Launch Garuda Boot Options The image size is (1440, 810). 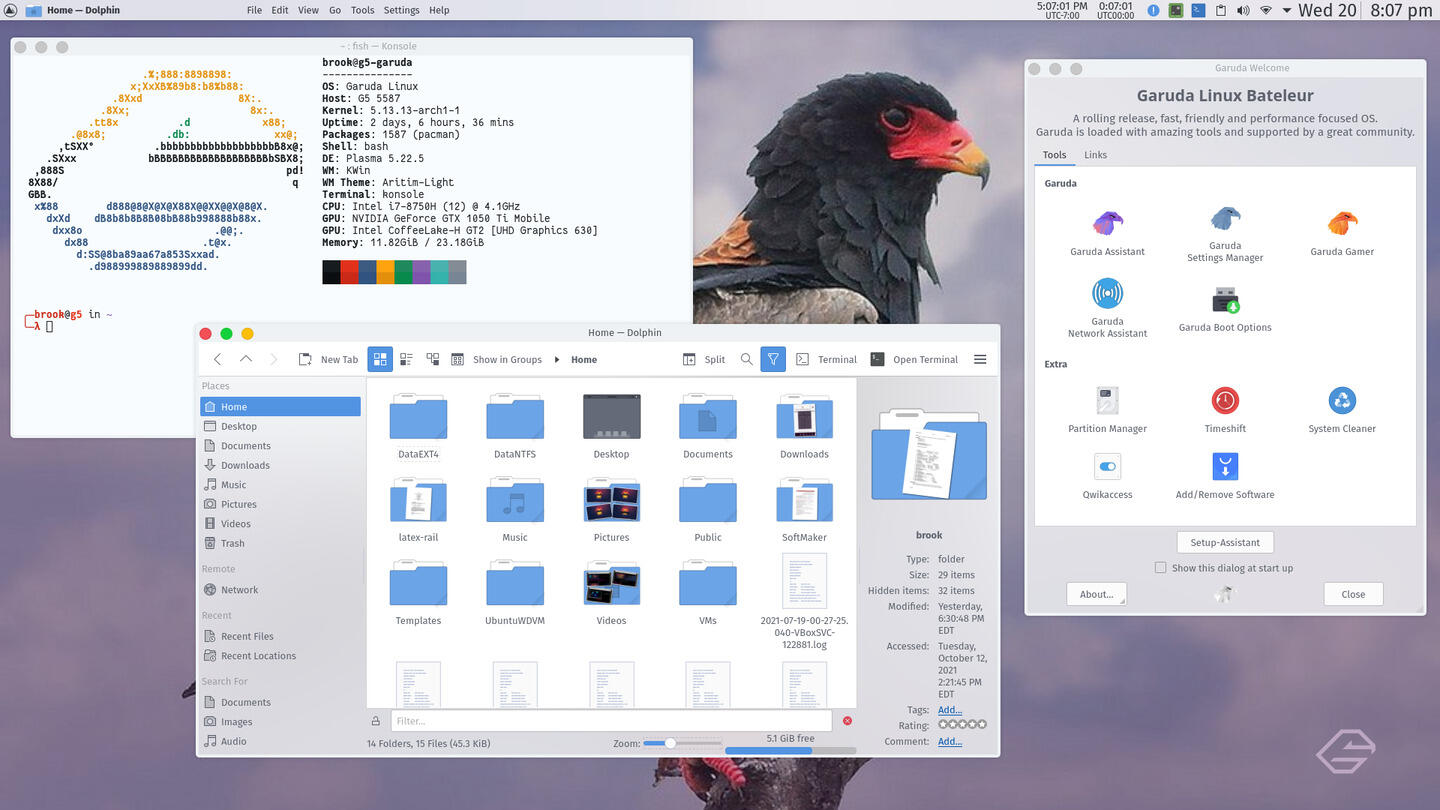[x=1224, y=309]
